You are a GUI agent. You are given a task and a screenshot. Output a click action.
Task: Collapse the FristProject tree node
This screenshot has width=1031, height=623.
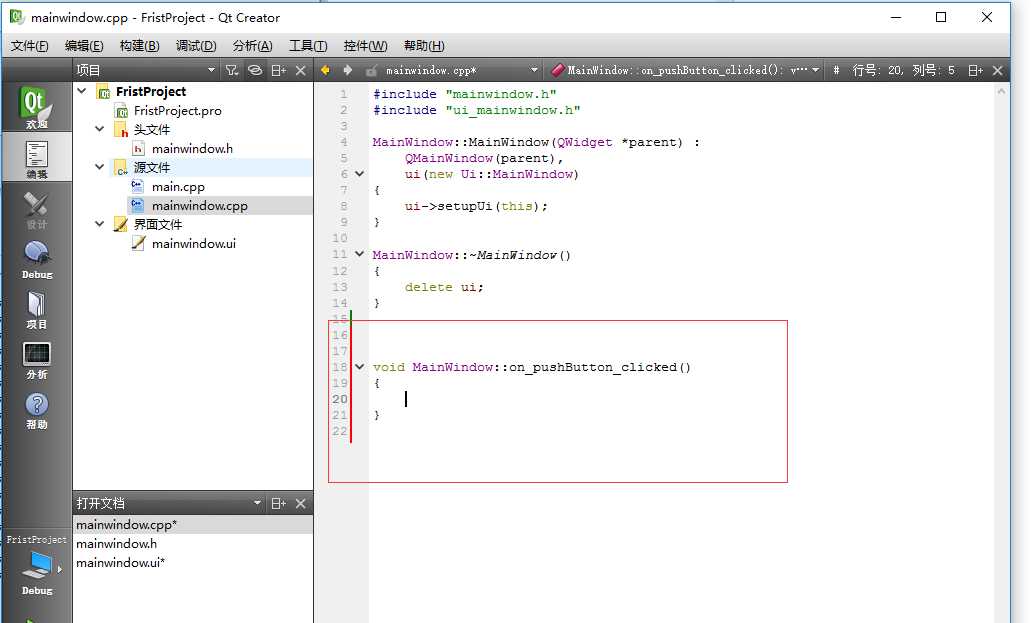[x=82, y=91]
